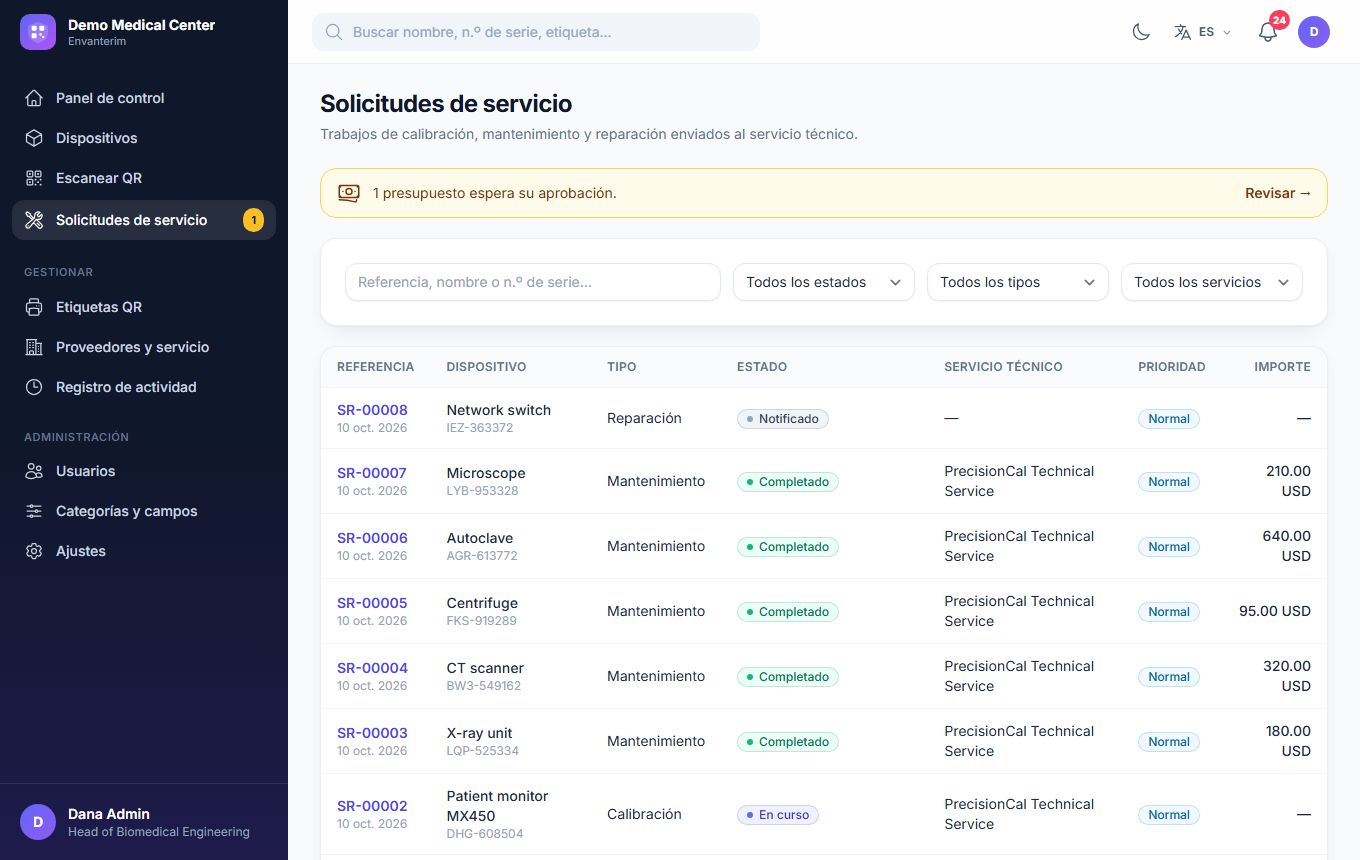
Task: Toggle dark mode moon icon
Action: (x=1141, y=32)
